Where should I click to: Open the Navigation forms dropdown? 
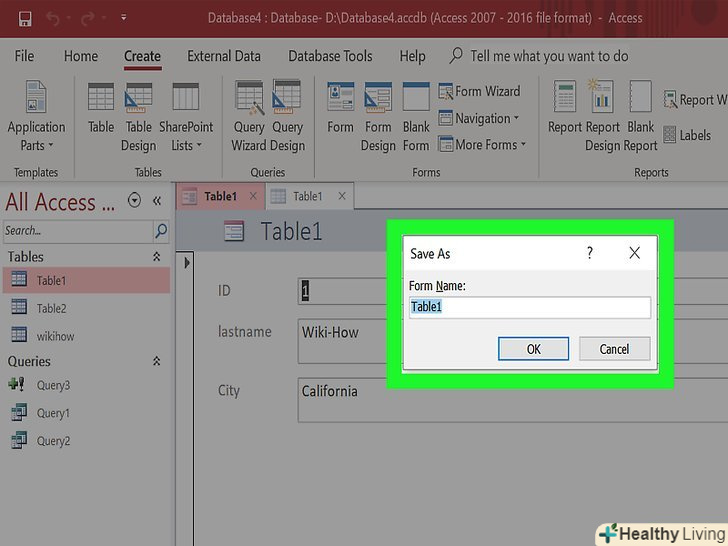tap(479, 118)
